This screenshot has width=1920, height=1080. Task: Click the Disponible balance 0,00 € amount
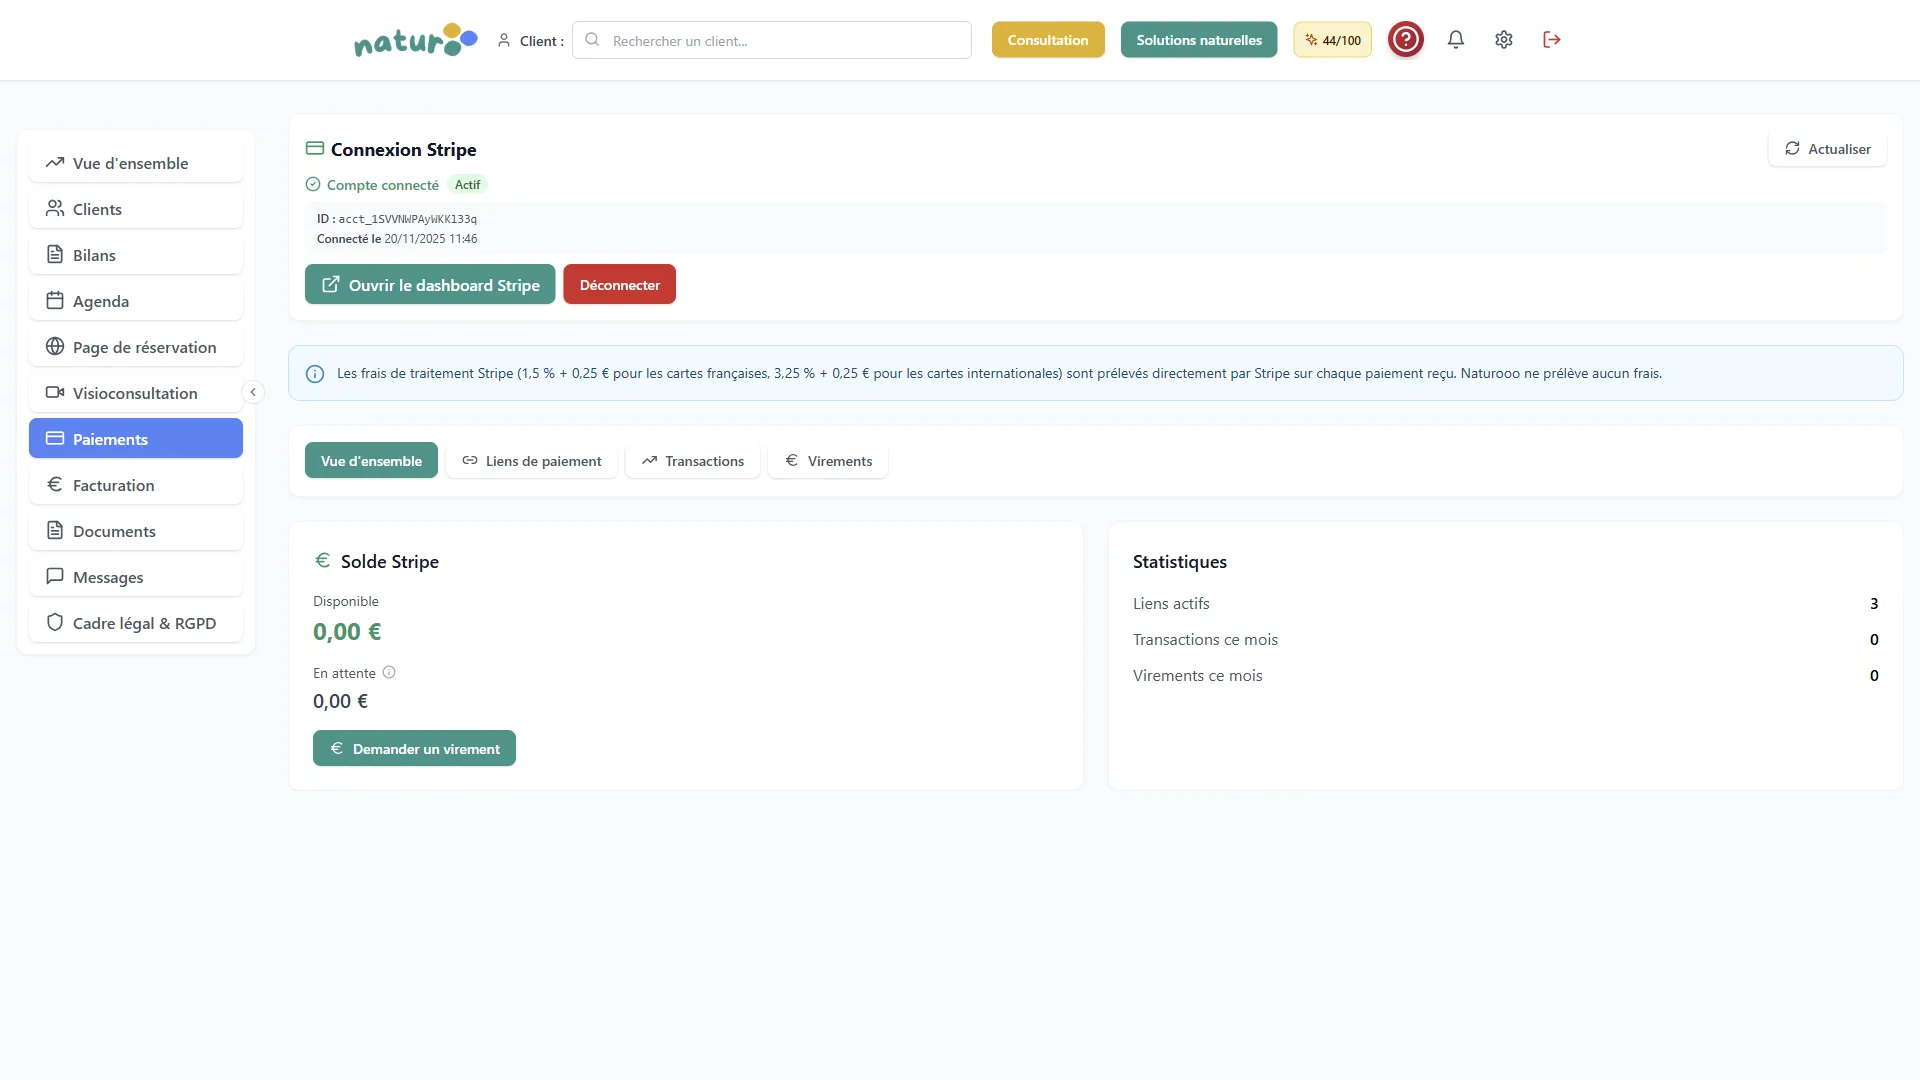click(x=347, y=632)
